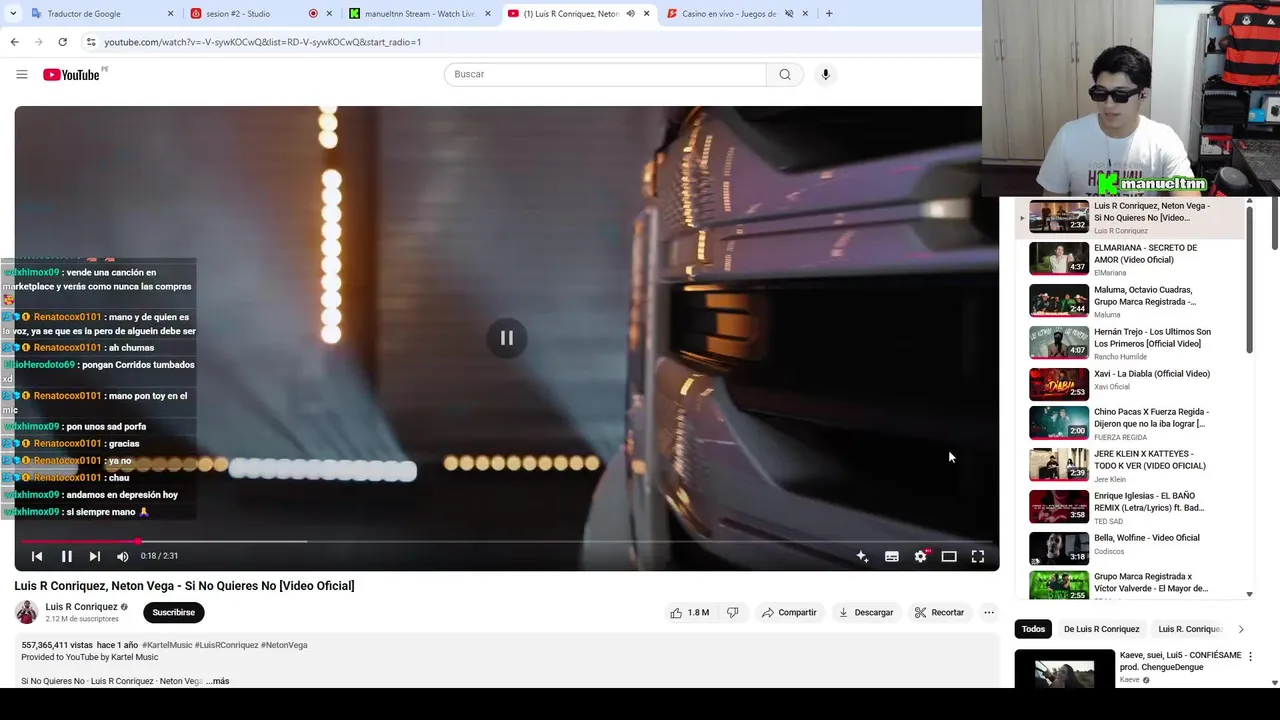
Task: Open more actions three-dot menu
Action: click(x=989, y=612)
